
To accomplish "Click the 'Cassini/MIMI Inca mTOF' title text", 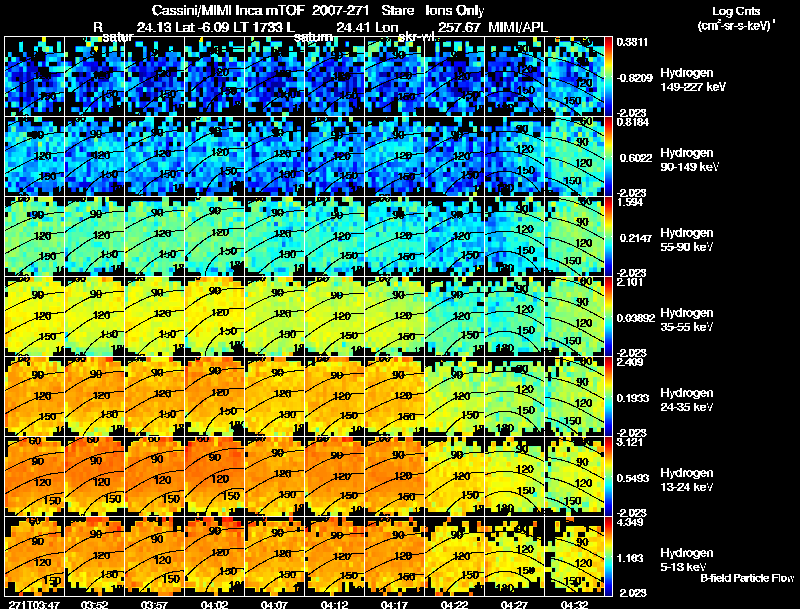I will tap(229, 11).
